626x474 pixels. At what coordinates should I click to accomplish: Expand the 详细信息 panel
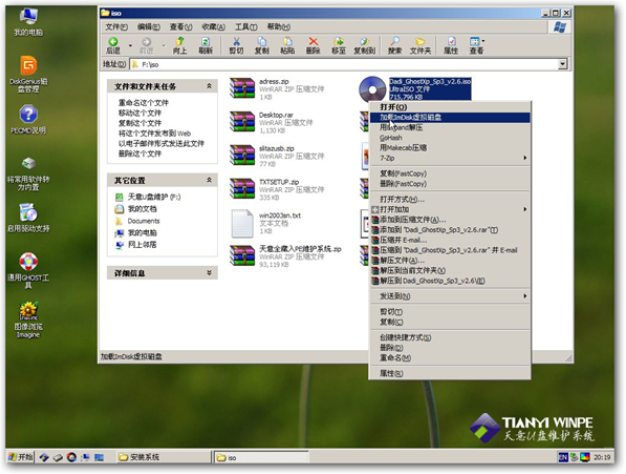coord(208,272)
